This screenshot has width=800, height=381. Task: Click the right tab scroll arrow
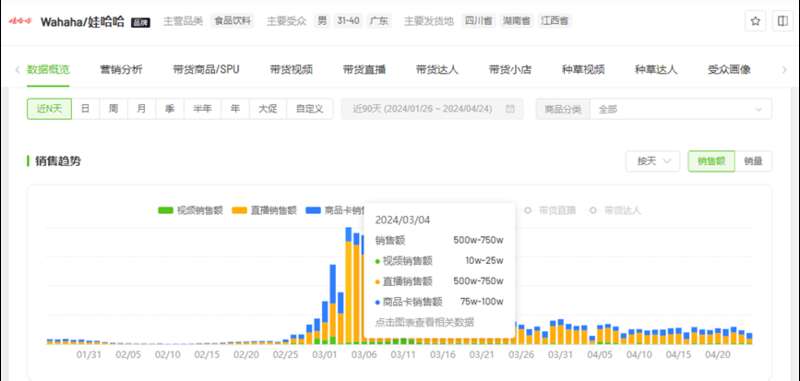[x=785, y=70]
